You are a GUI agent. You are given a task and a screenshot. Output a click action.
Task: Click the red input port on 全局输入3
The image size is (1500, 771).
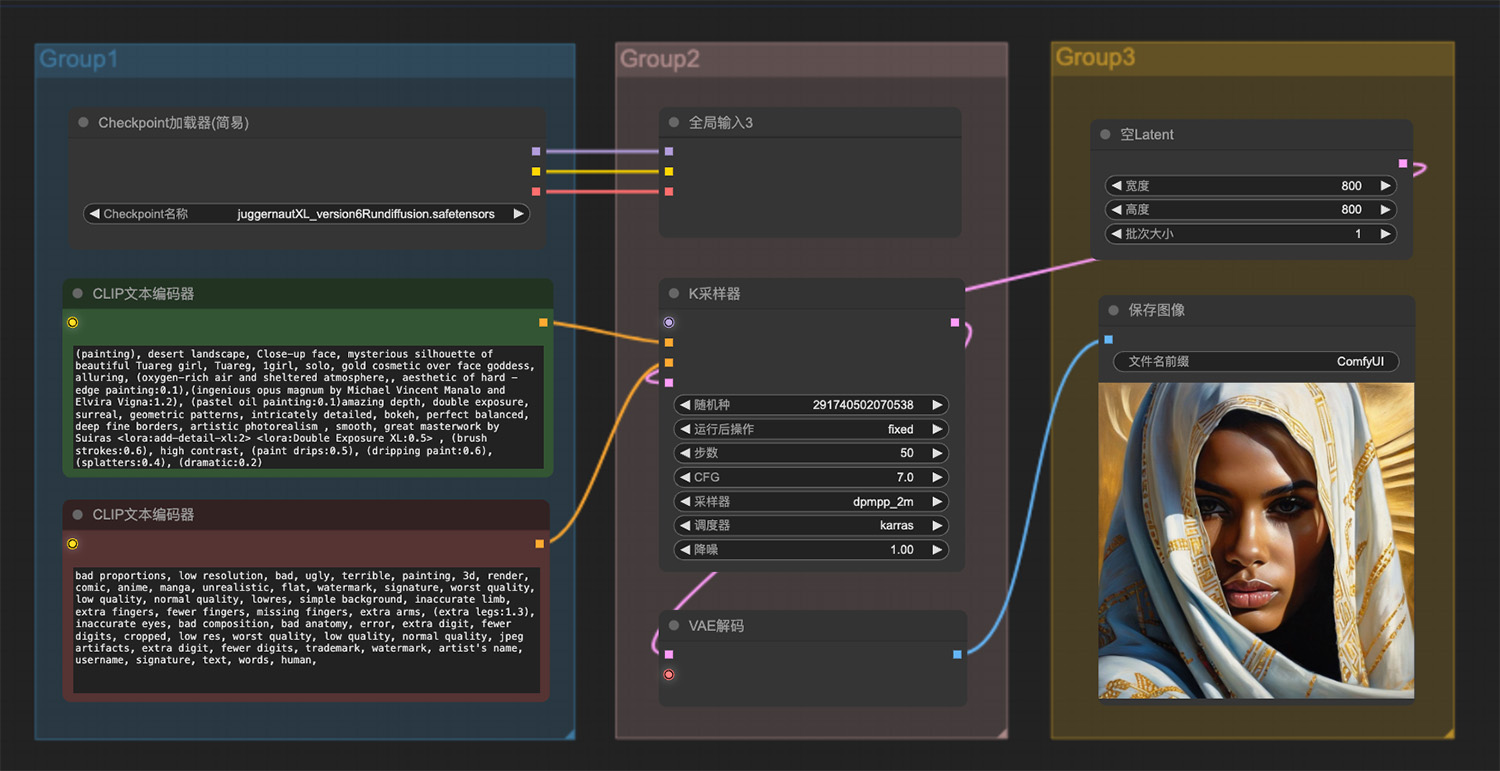pyautogui.click(x=669, y=192)
